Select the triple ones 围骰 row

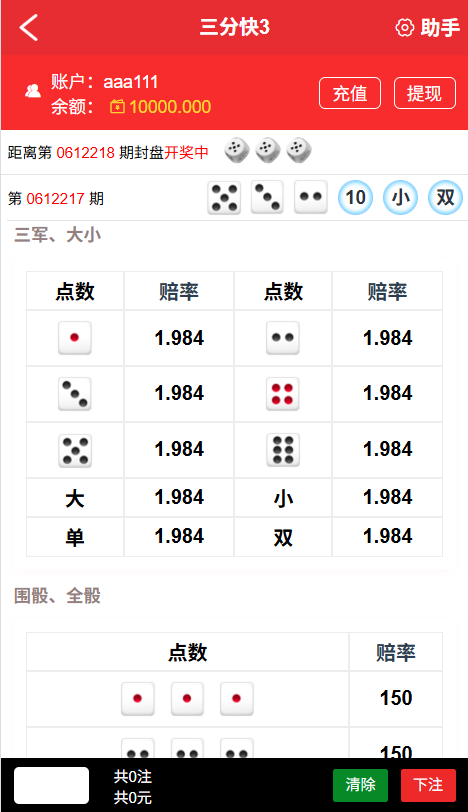click(x=235, y=699)
